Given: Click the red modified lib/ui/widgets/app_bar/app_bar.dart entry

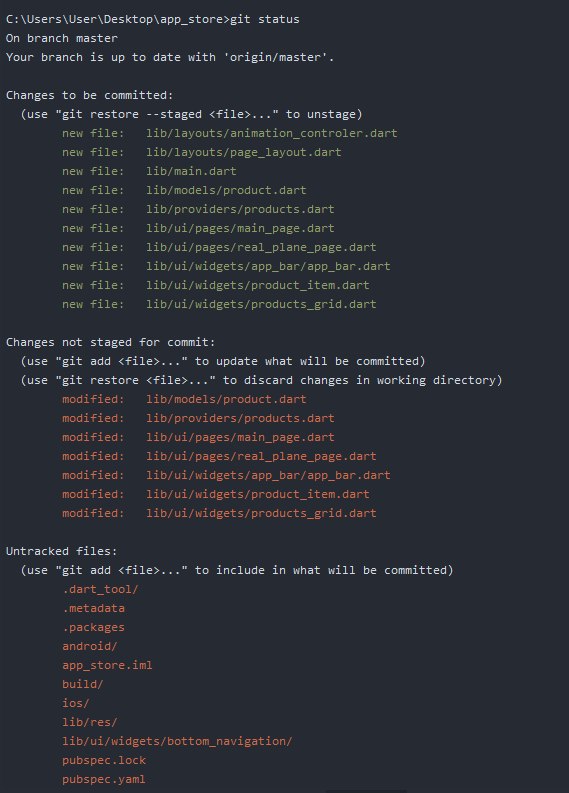Looking at the screenshot, I should point(268,475).
